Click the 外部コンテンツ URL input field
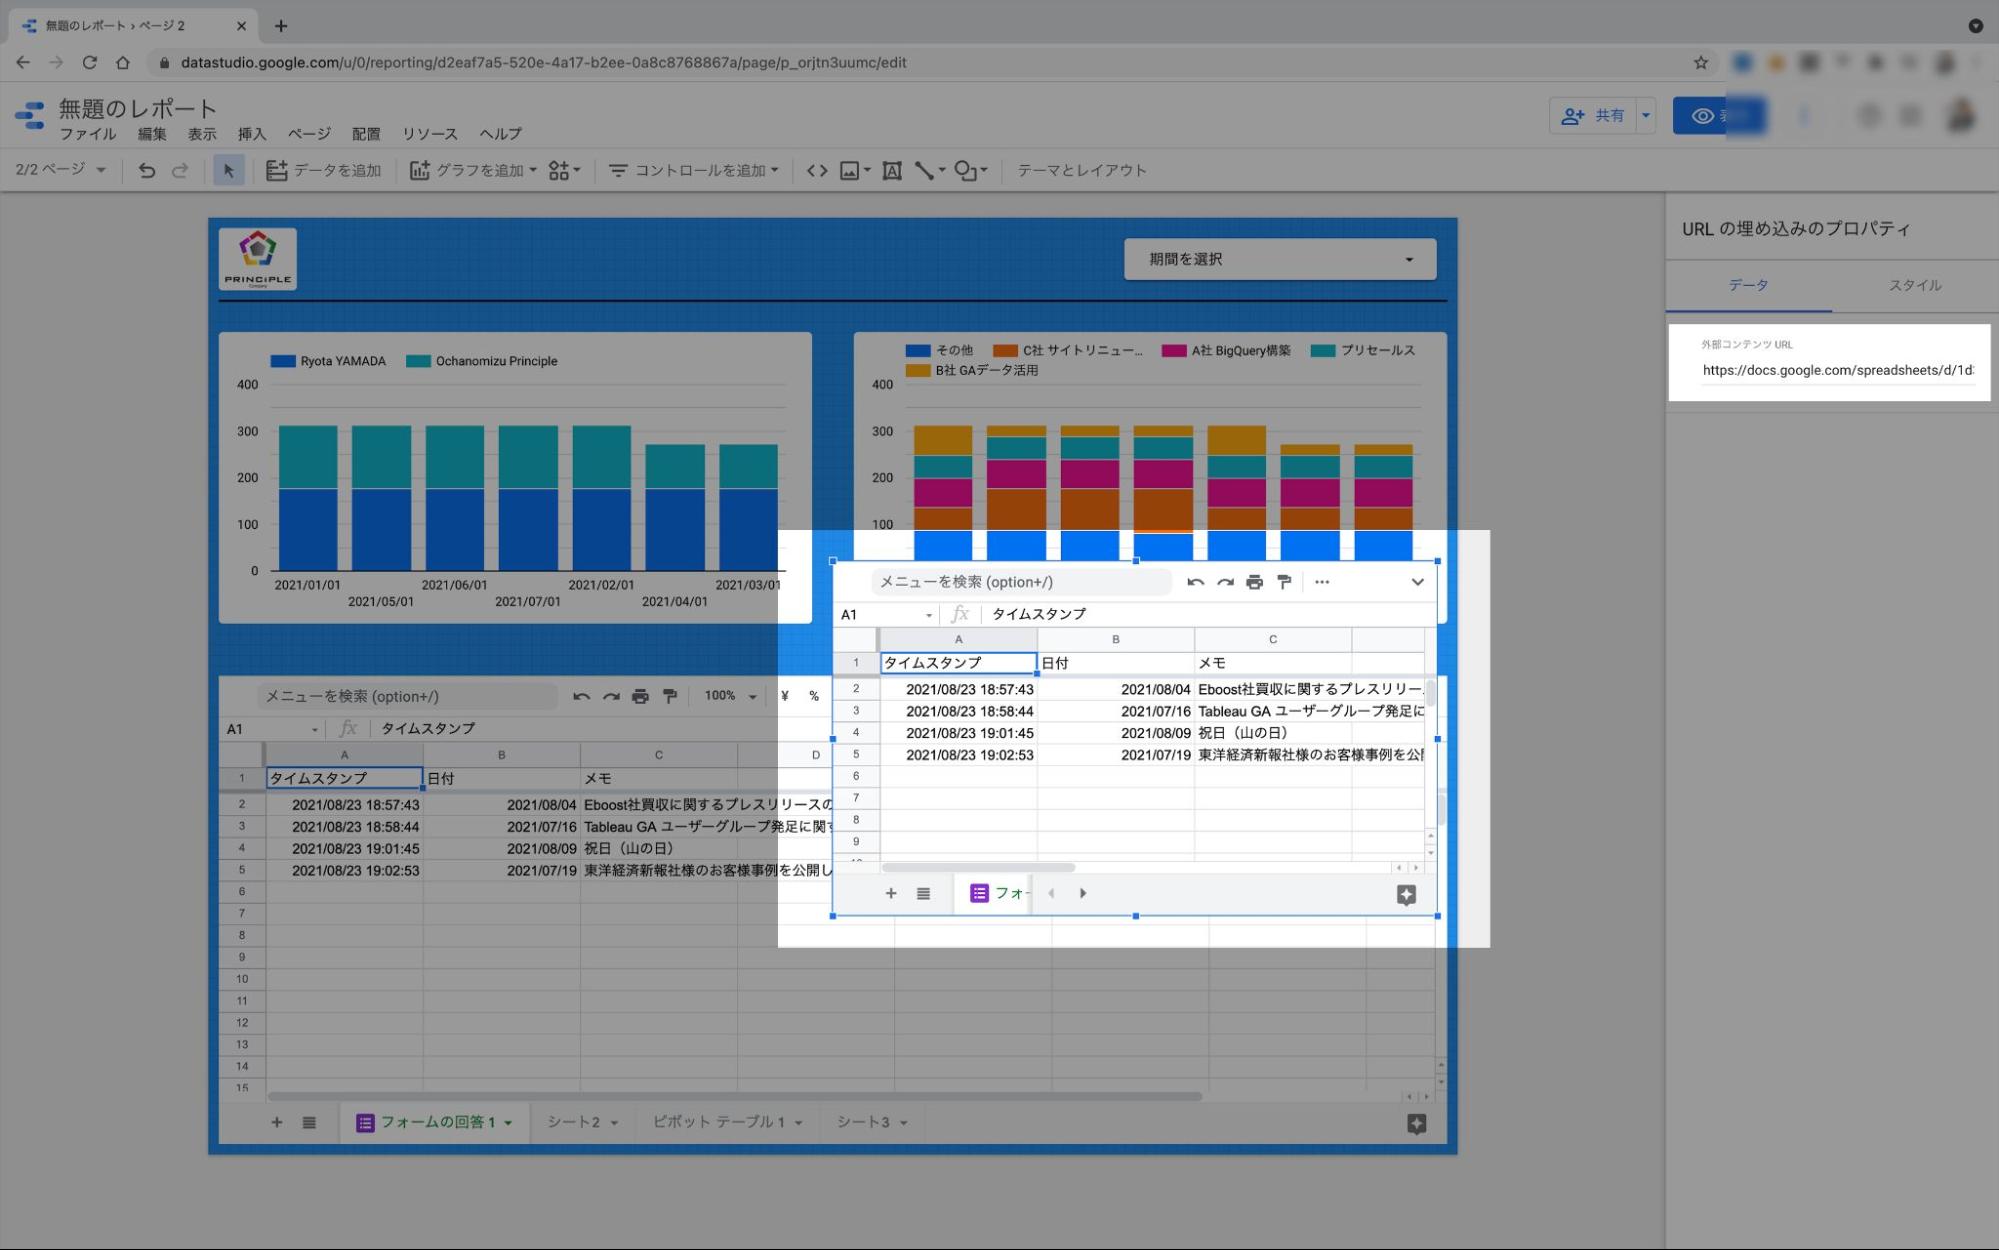Image resolution: width=1999 pixels, height=1250 pixels. (1837, 370)
